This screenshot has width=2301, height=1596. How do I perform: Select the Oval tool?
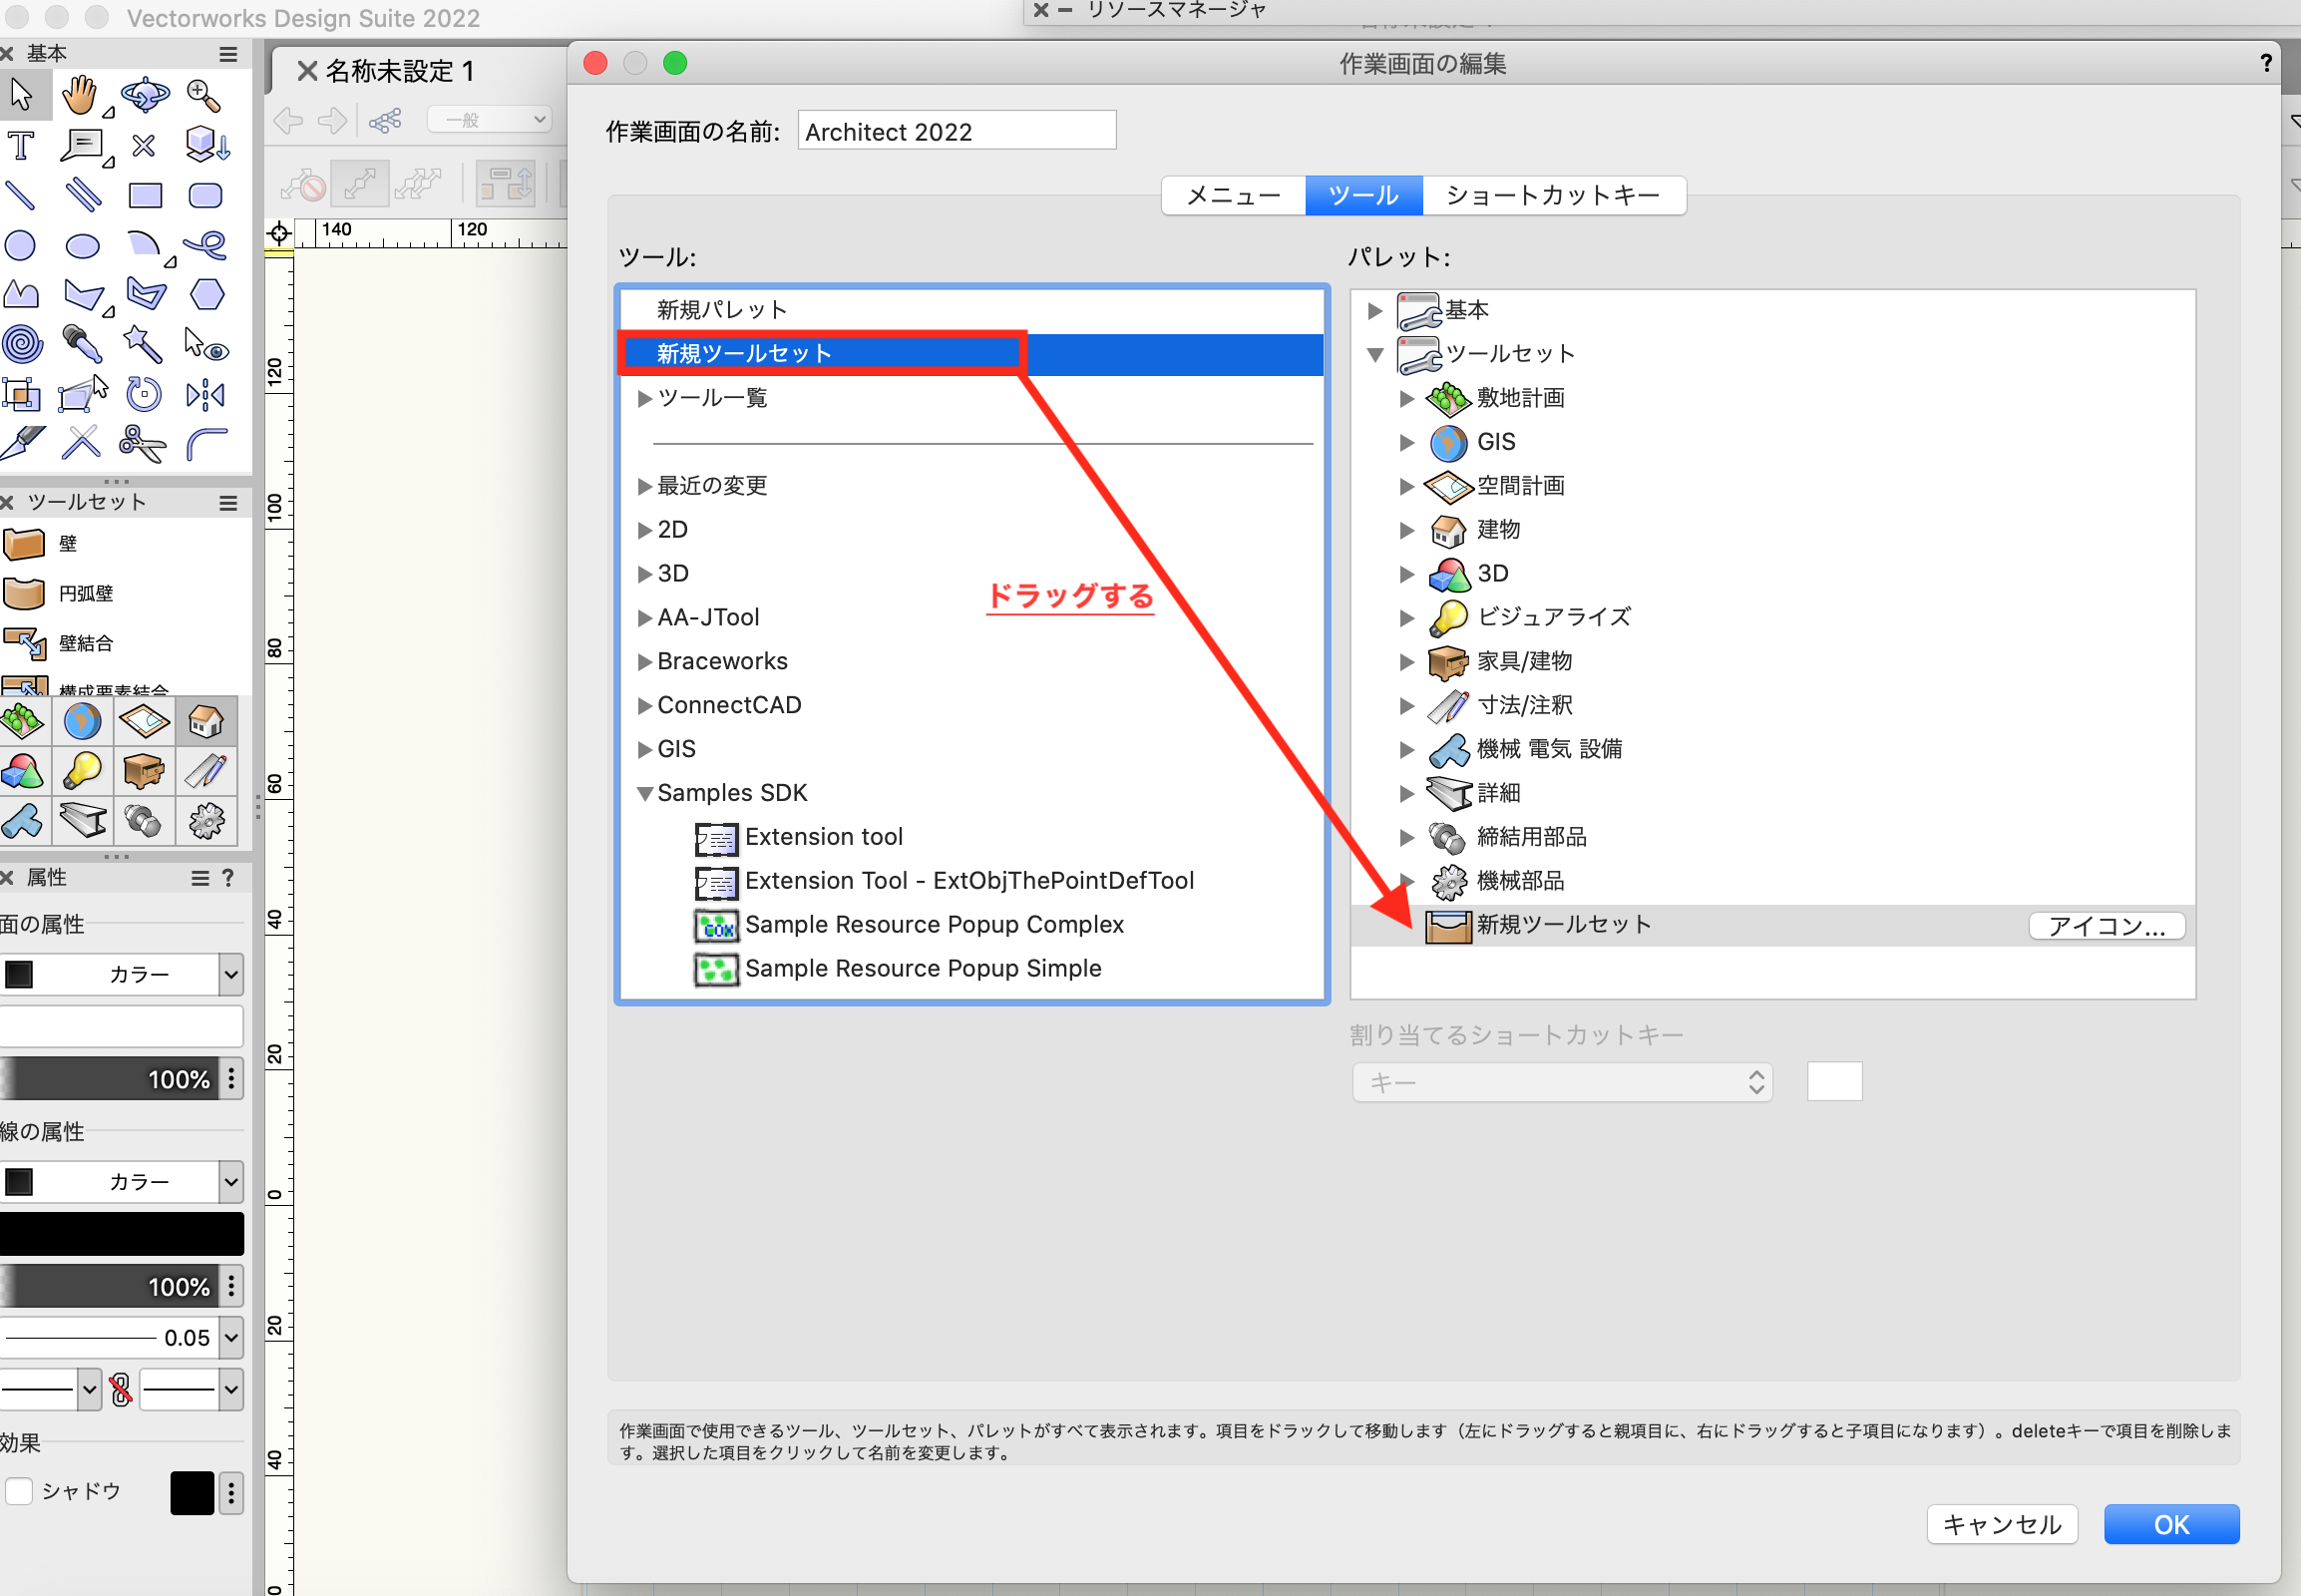(83, 246)
